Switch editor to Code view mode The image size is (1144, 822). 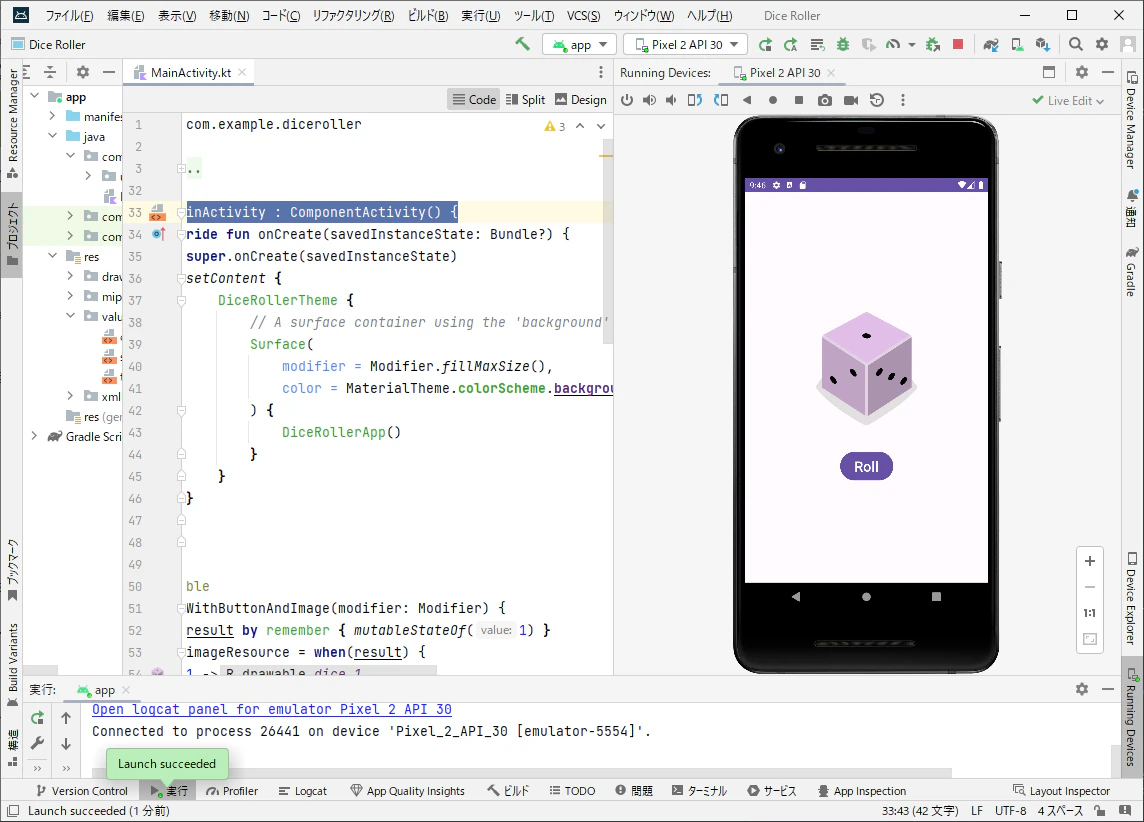[x=473, y=99]
